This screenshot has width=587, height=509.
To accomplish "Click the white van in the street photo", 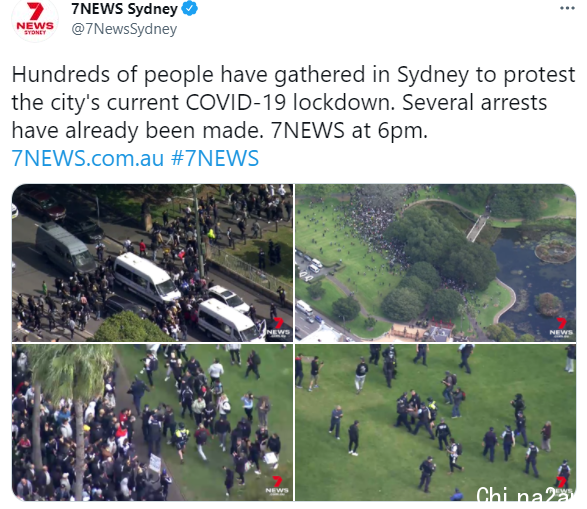I will 147,278.
